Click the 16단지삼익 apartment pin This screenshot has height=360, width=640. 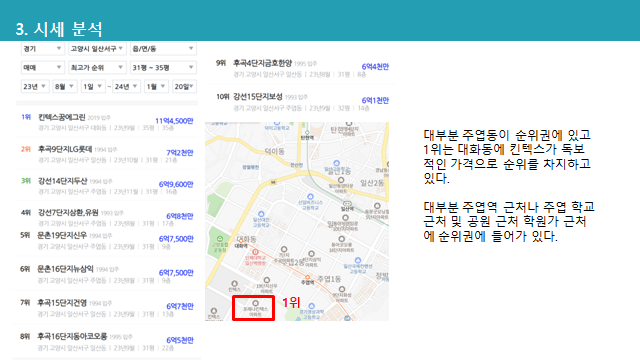(x=311, y=253)
